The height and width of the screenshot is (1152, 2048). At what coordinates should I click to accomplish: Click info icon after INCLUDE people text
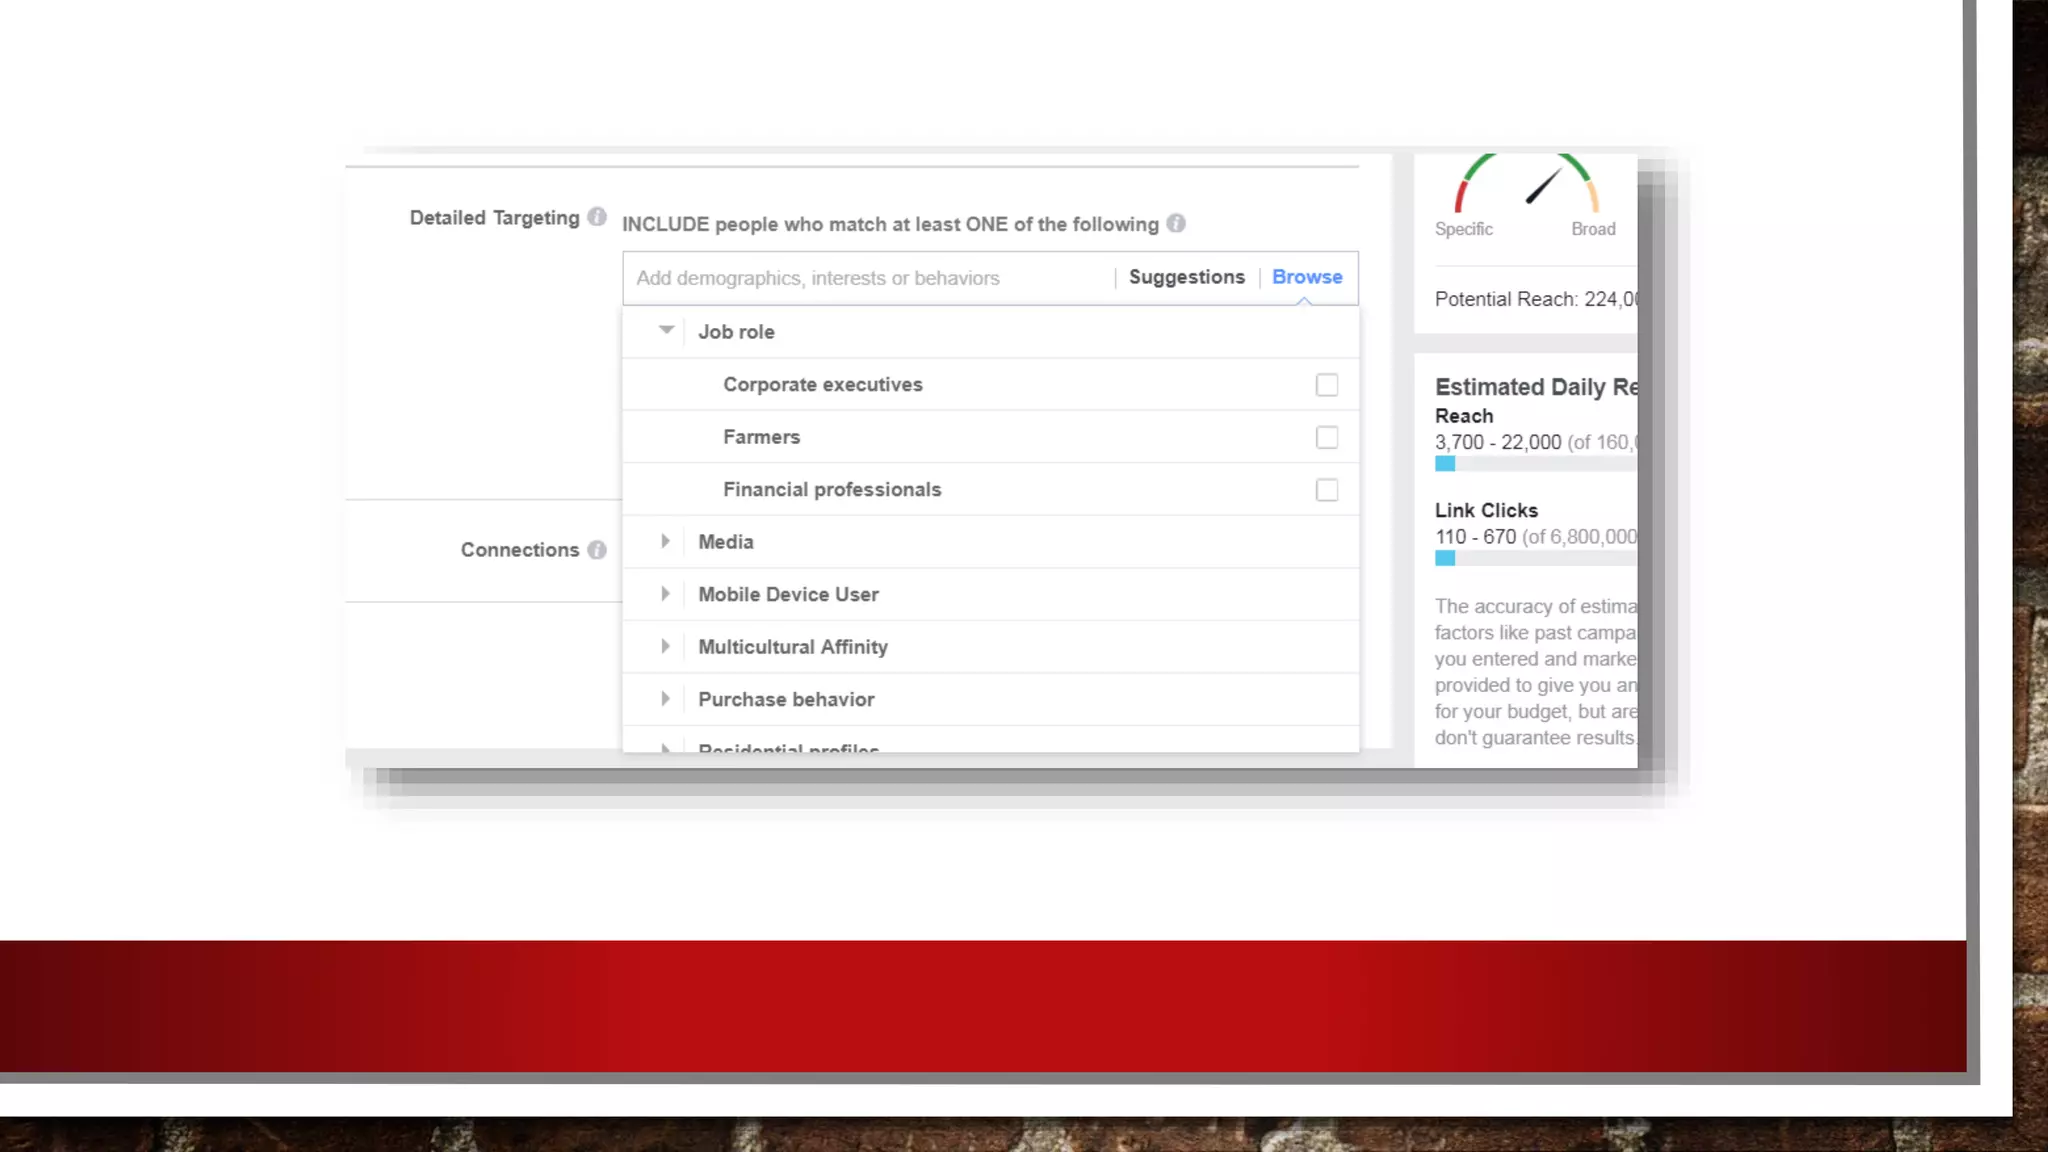coord(1176,224)
